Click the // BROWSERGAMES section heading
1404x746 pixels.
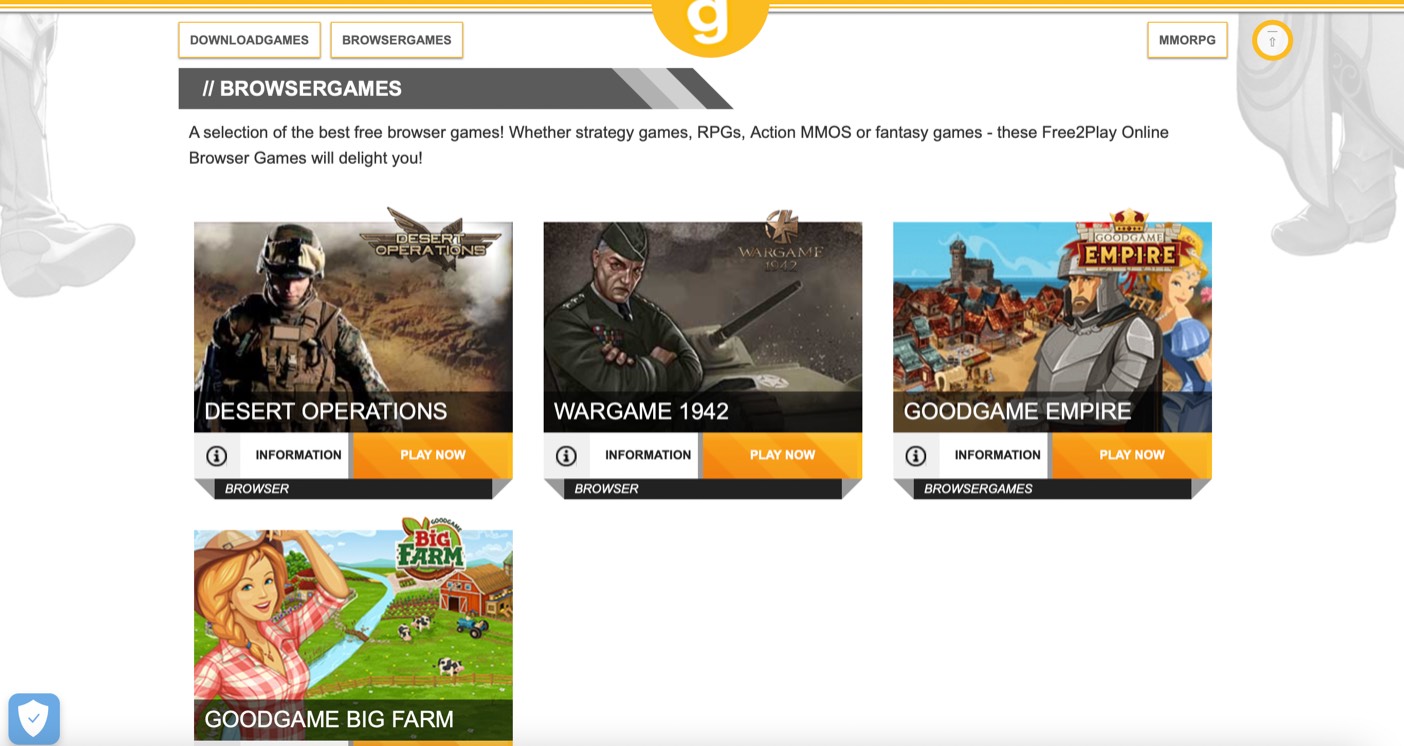[x=302, y=88]
